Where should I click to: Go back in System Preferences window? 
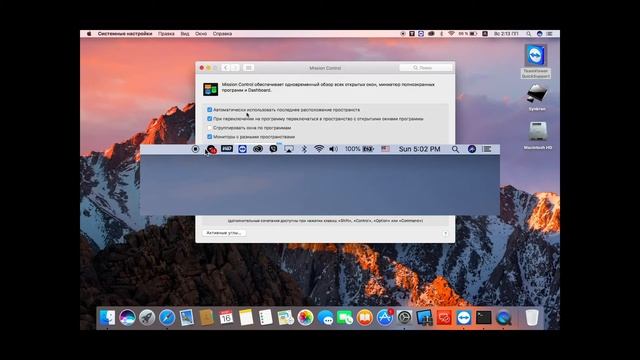[x=226, y=68]
